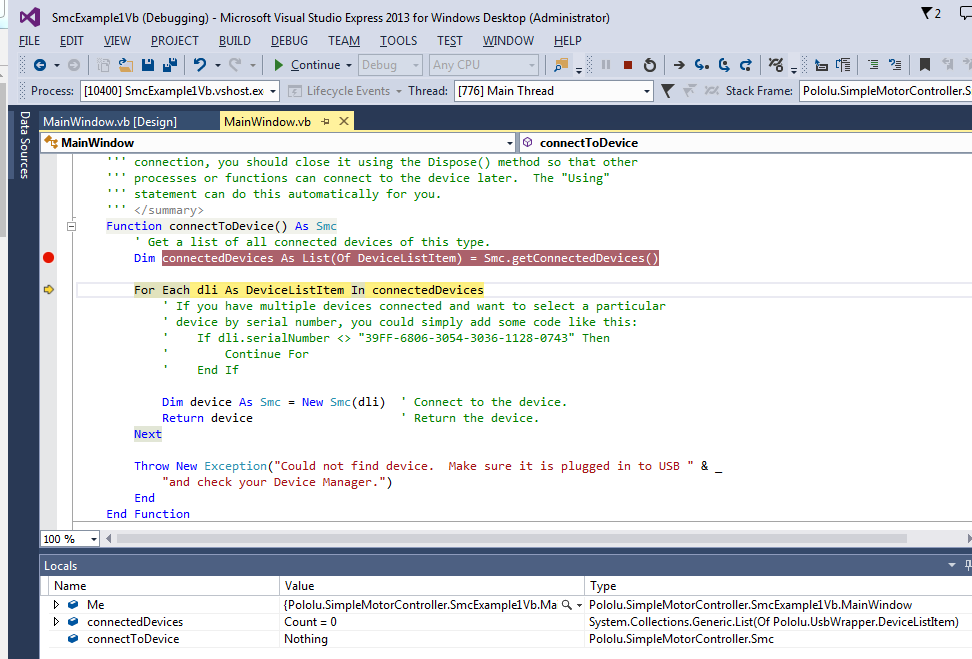Screen dimensions: 972x659
Task: Stop debugging with the red square button
Action: [x=628, y=65]
